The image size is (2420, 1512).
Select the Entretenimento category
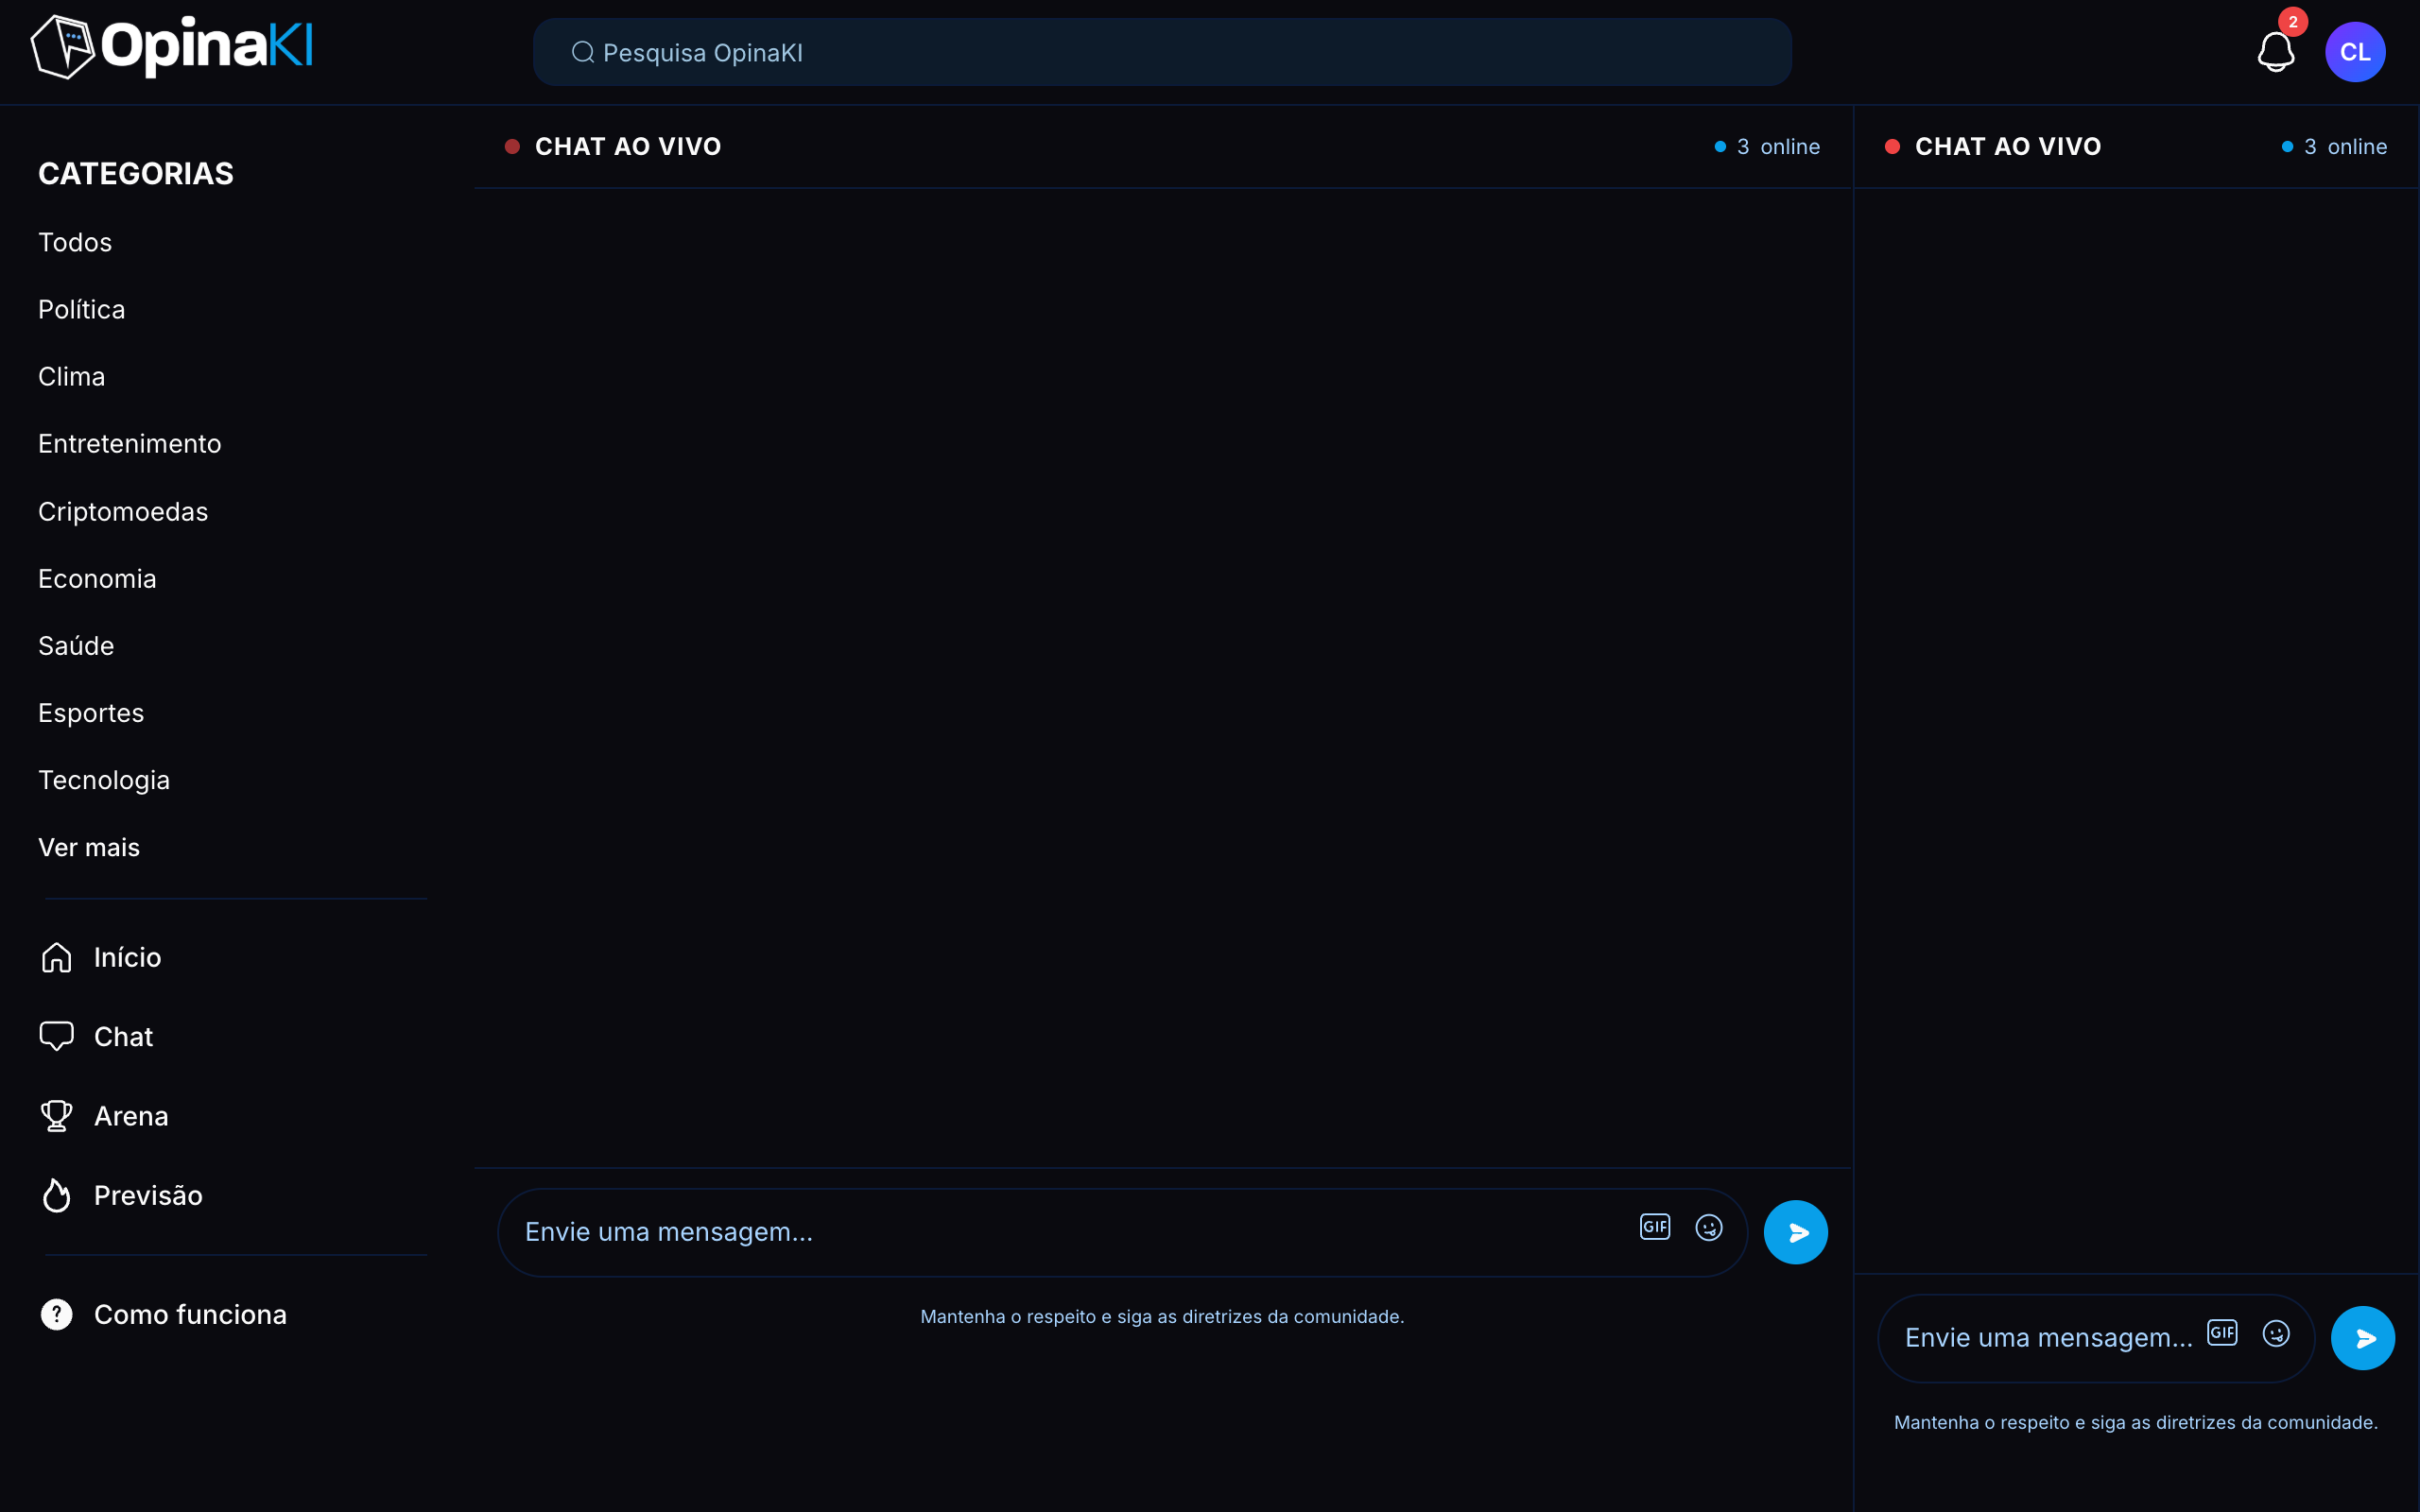[130, 443]
